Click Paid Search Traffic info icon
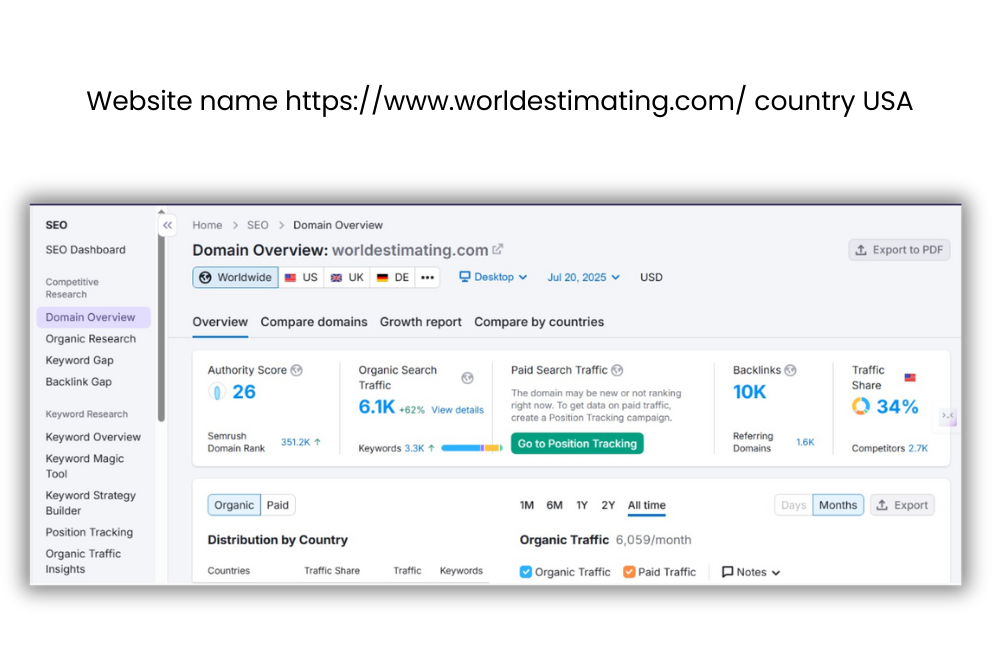Viewport: 1000px width, 667px height. point(617,370)
